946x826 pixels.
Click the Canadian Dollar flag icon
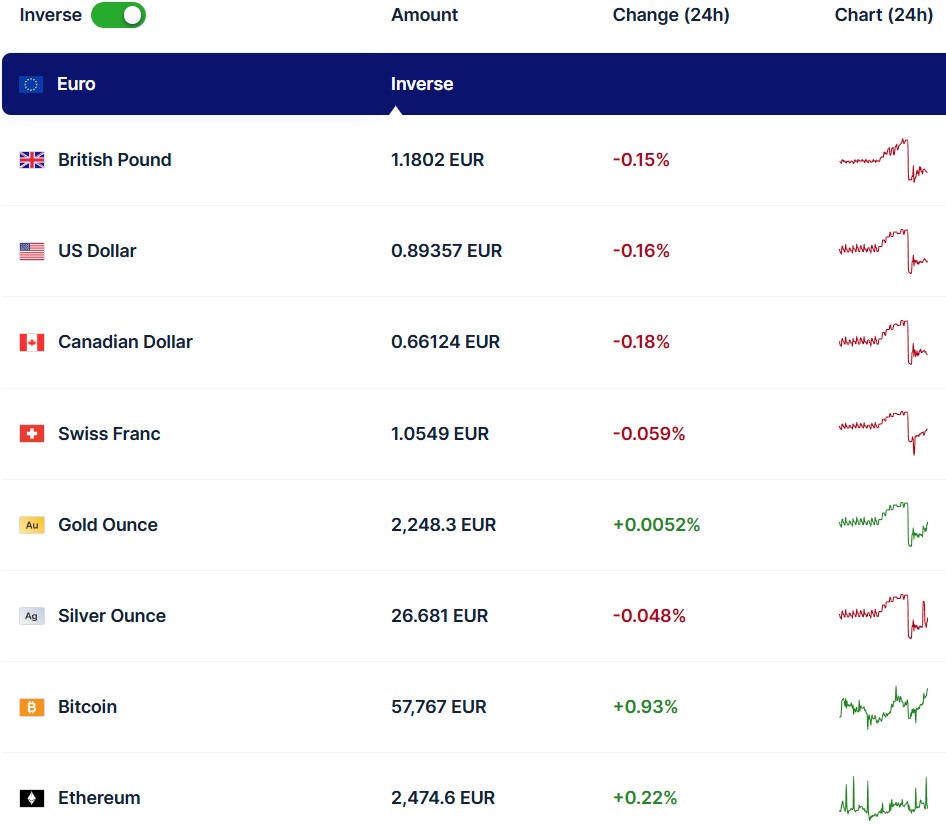[x=32, y=342]
